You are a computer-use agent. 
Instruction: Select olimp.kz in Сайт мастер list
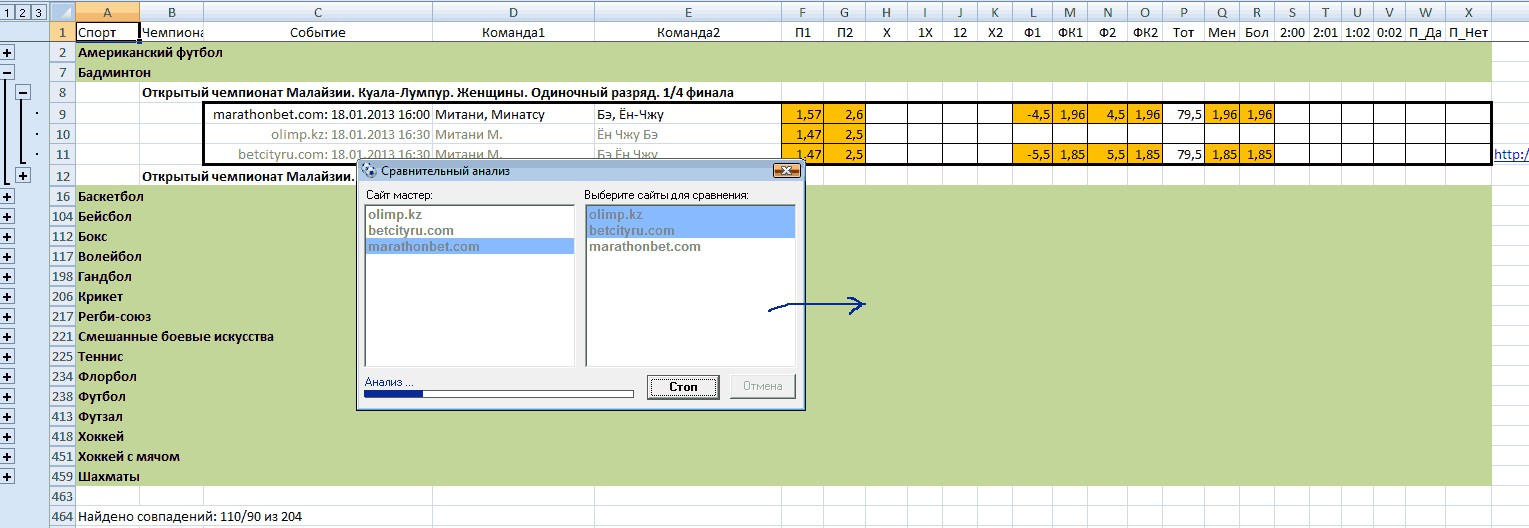click(x=470, y=214)
